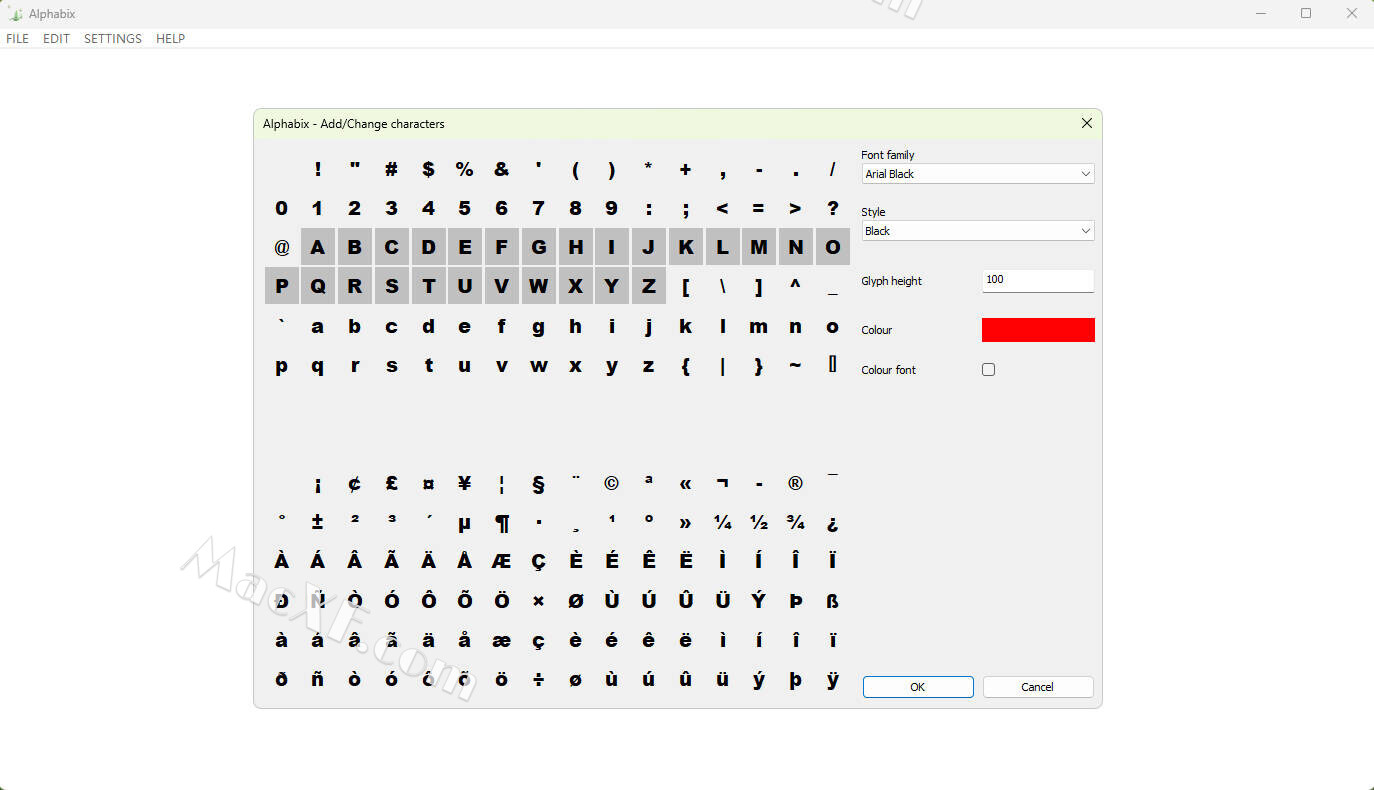Select the digit 0 glyph
This screenshot has width=1374, height=790.
281,208
